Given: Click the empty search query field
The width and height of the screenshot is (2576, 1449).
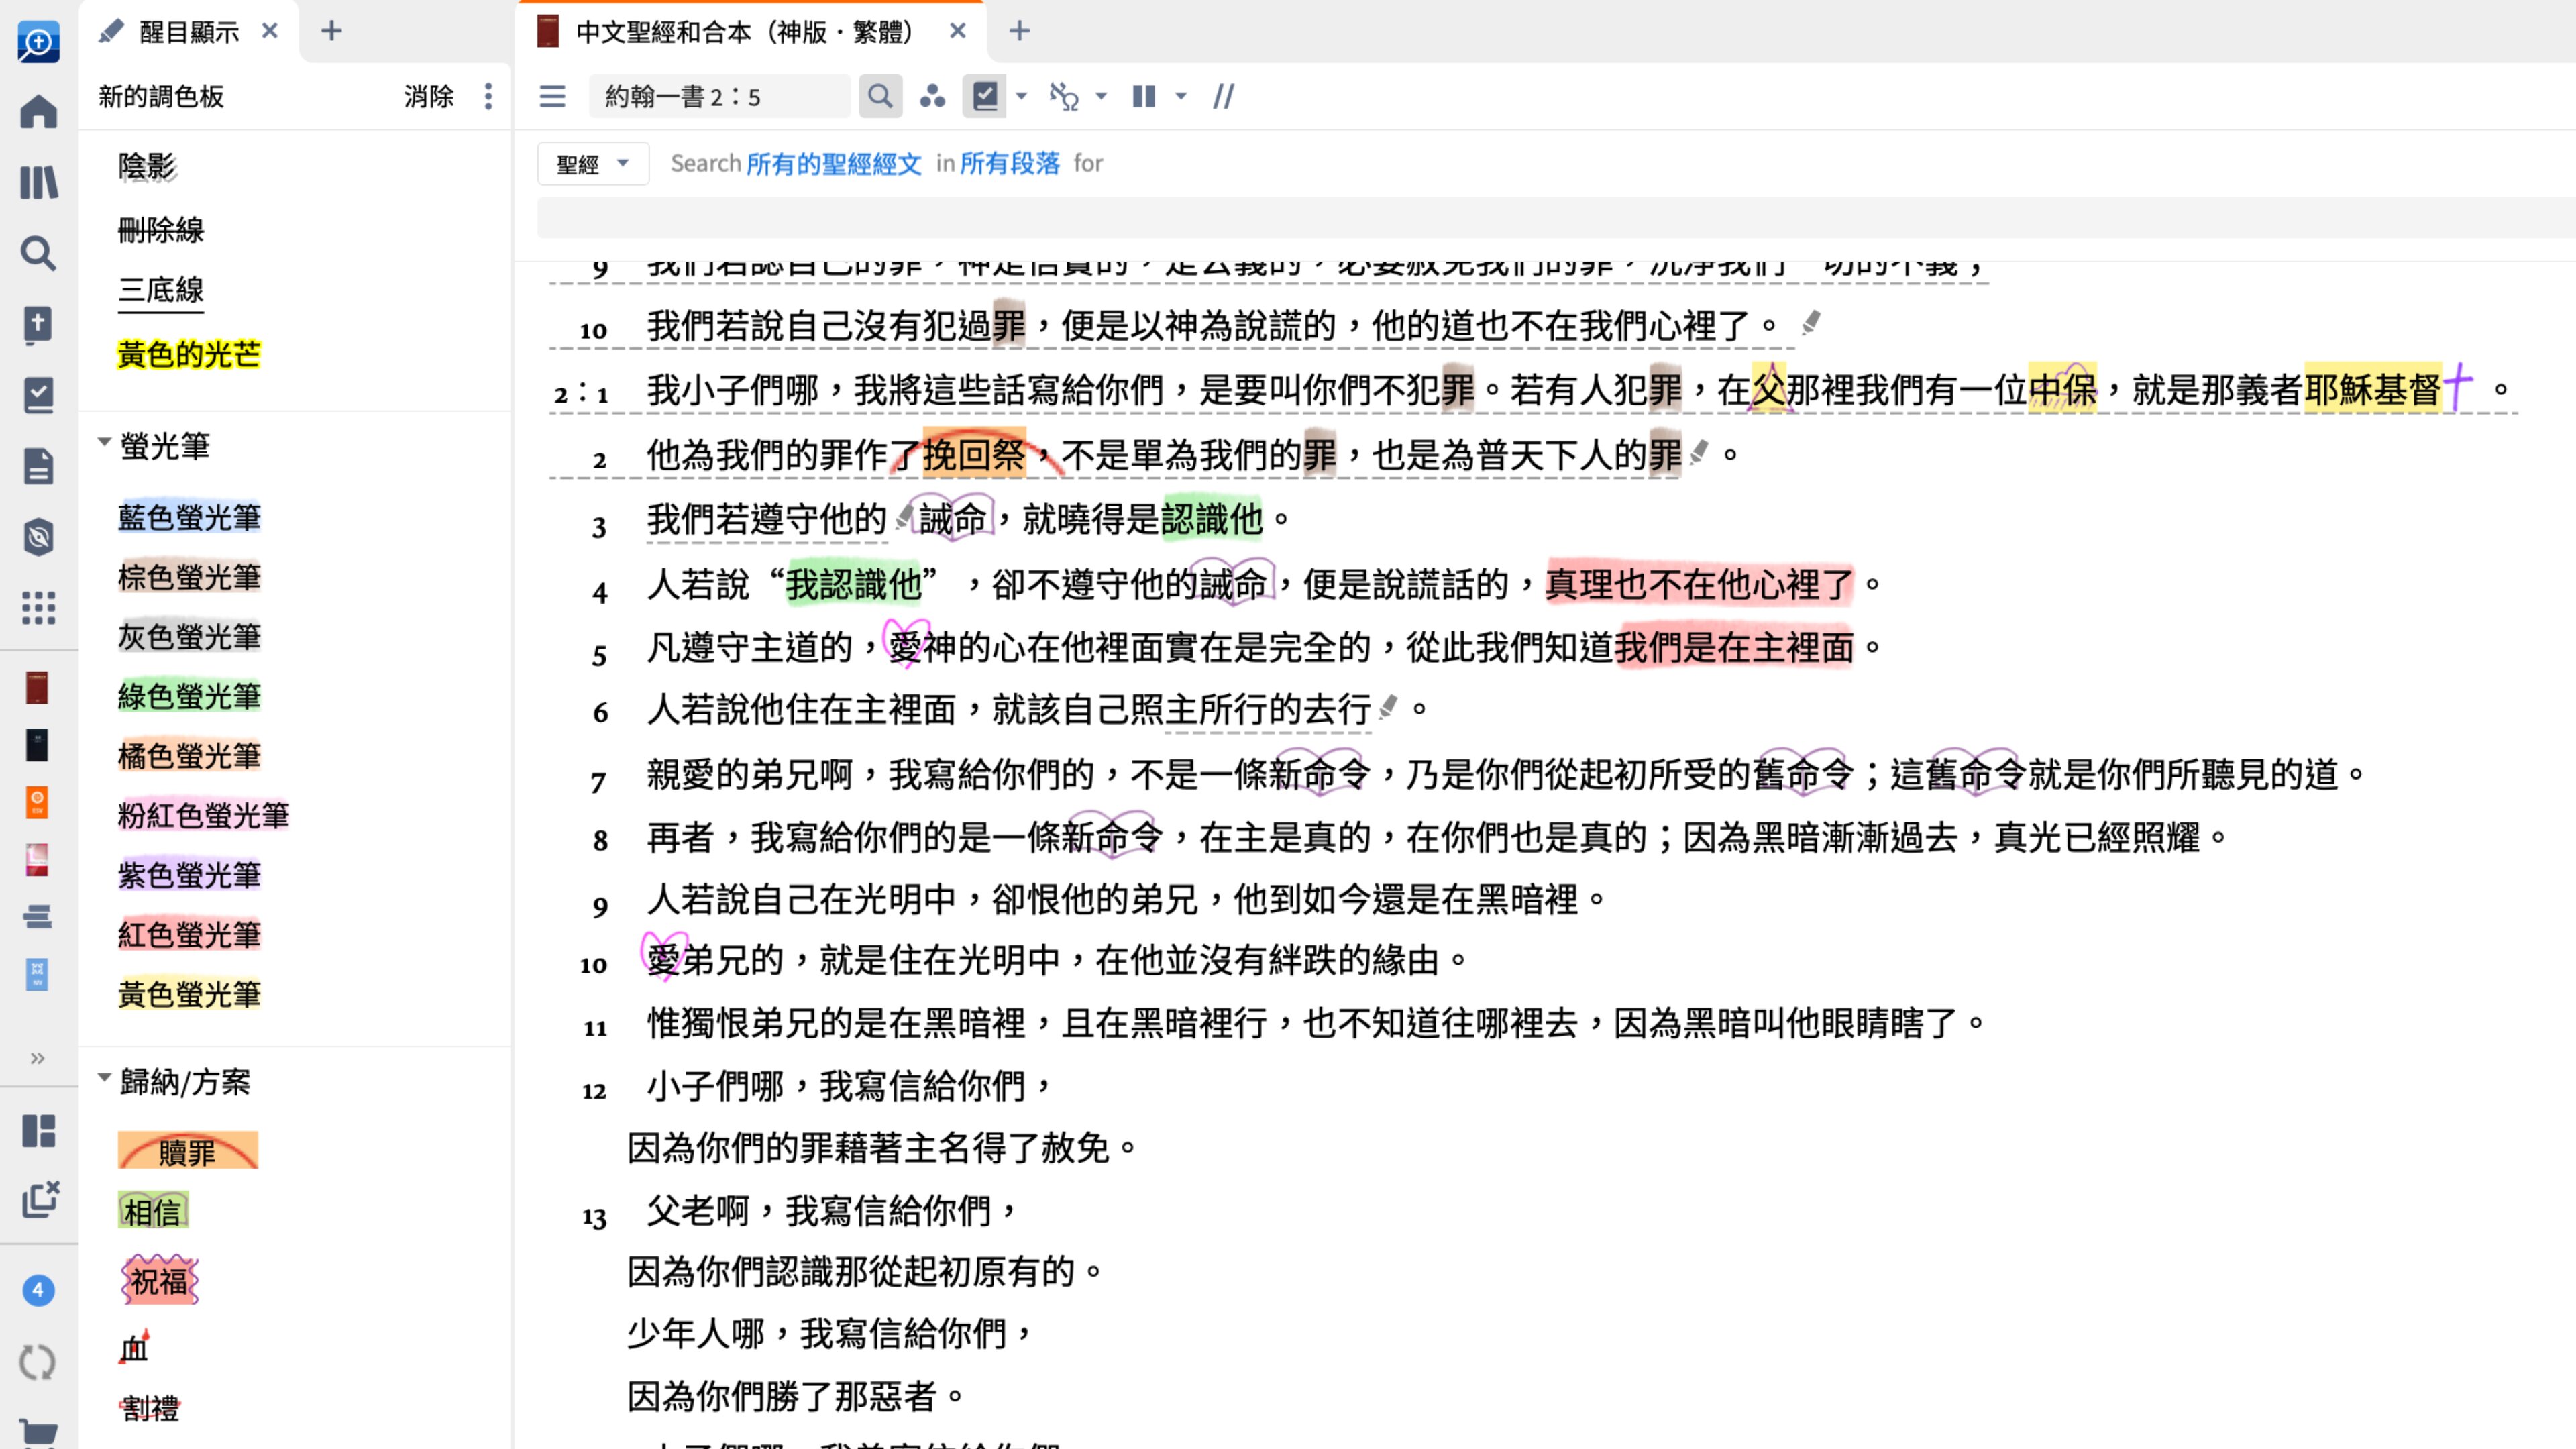Looking at the screenshot, I should (x=1556, y=218).
